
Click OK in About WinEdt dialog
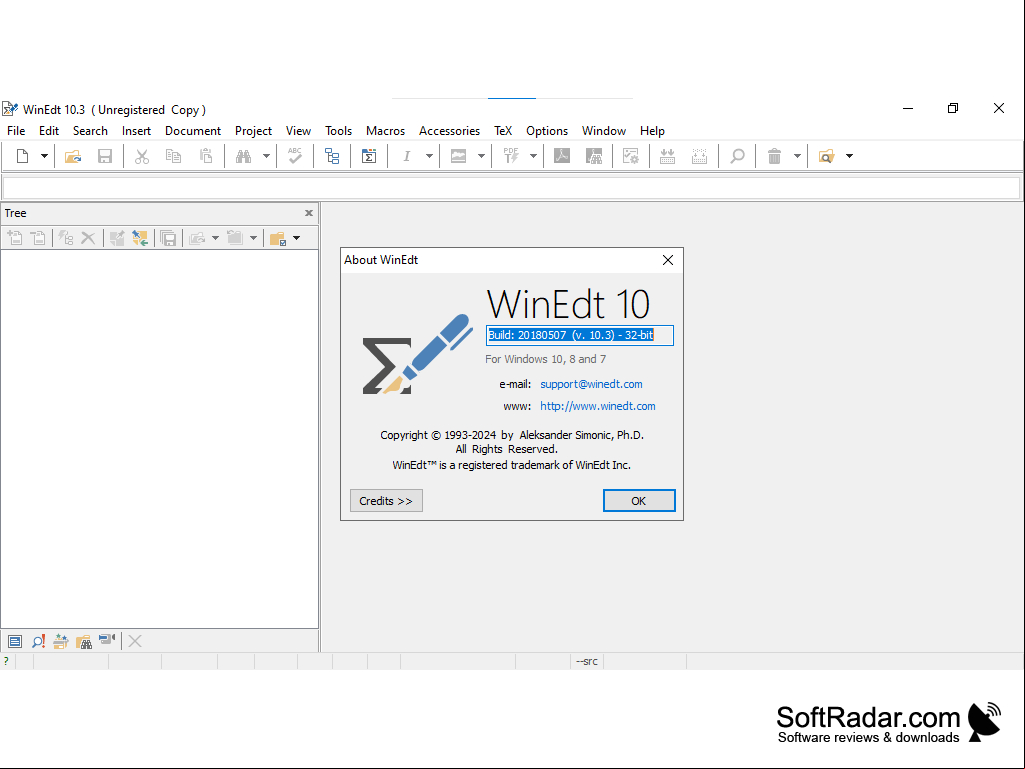639,501
